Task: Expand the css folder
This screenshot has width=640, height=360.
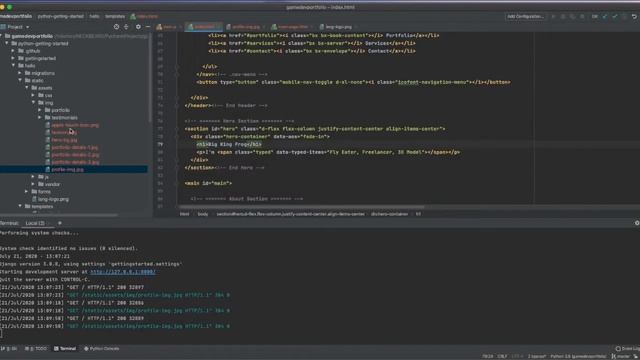Action: (x=33, y=95)
